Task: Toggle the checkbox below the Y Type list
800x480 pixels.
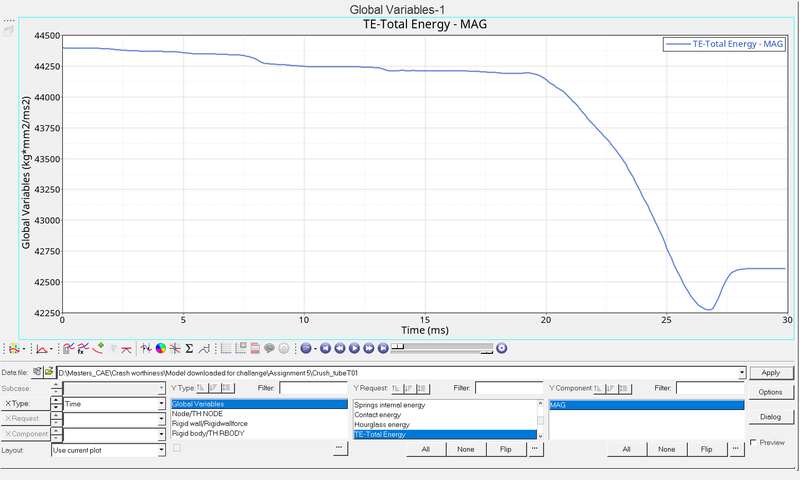Action: [177, 448]
